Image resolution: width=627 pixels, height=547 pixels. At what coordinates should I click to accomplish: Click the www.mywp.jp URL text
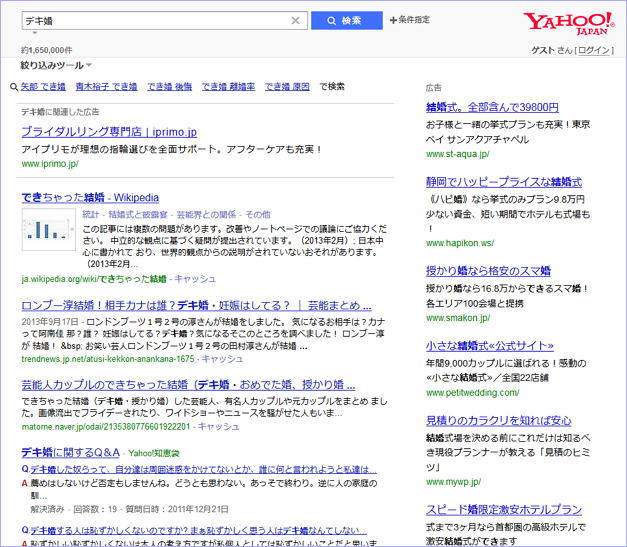(x=454, y=482)
